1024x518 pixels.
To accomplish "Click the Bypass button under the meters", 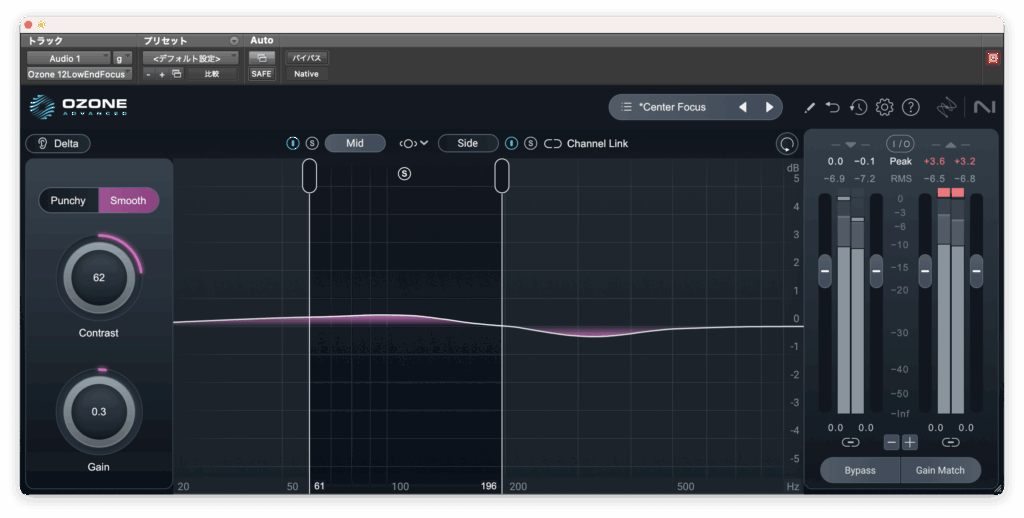I will 859,470.
